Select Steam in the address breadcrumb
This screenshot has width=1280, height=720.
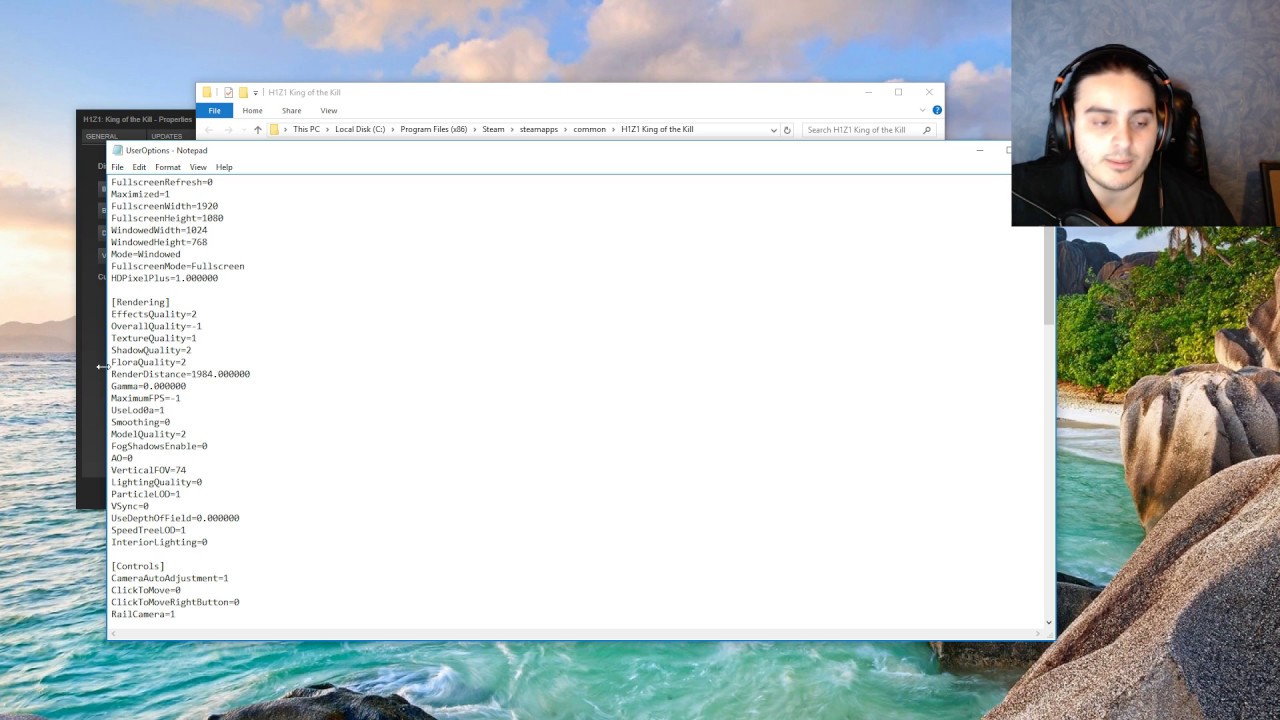[x=493, y=130]
